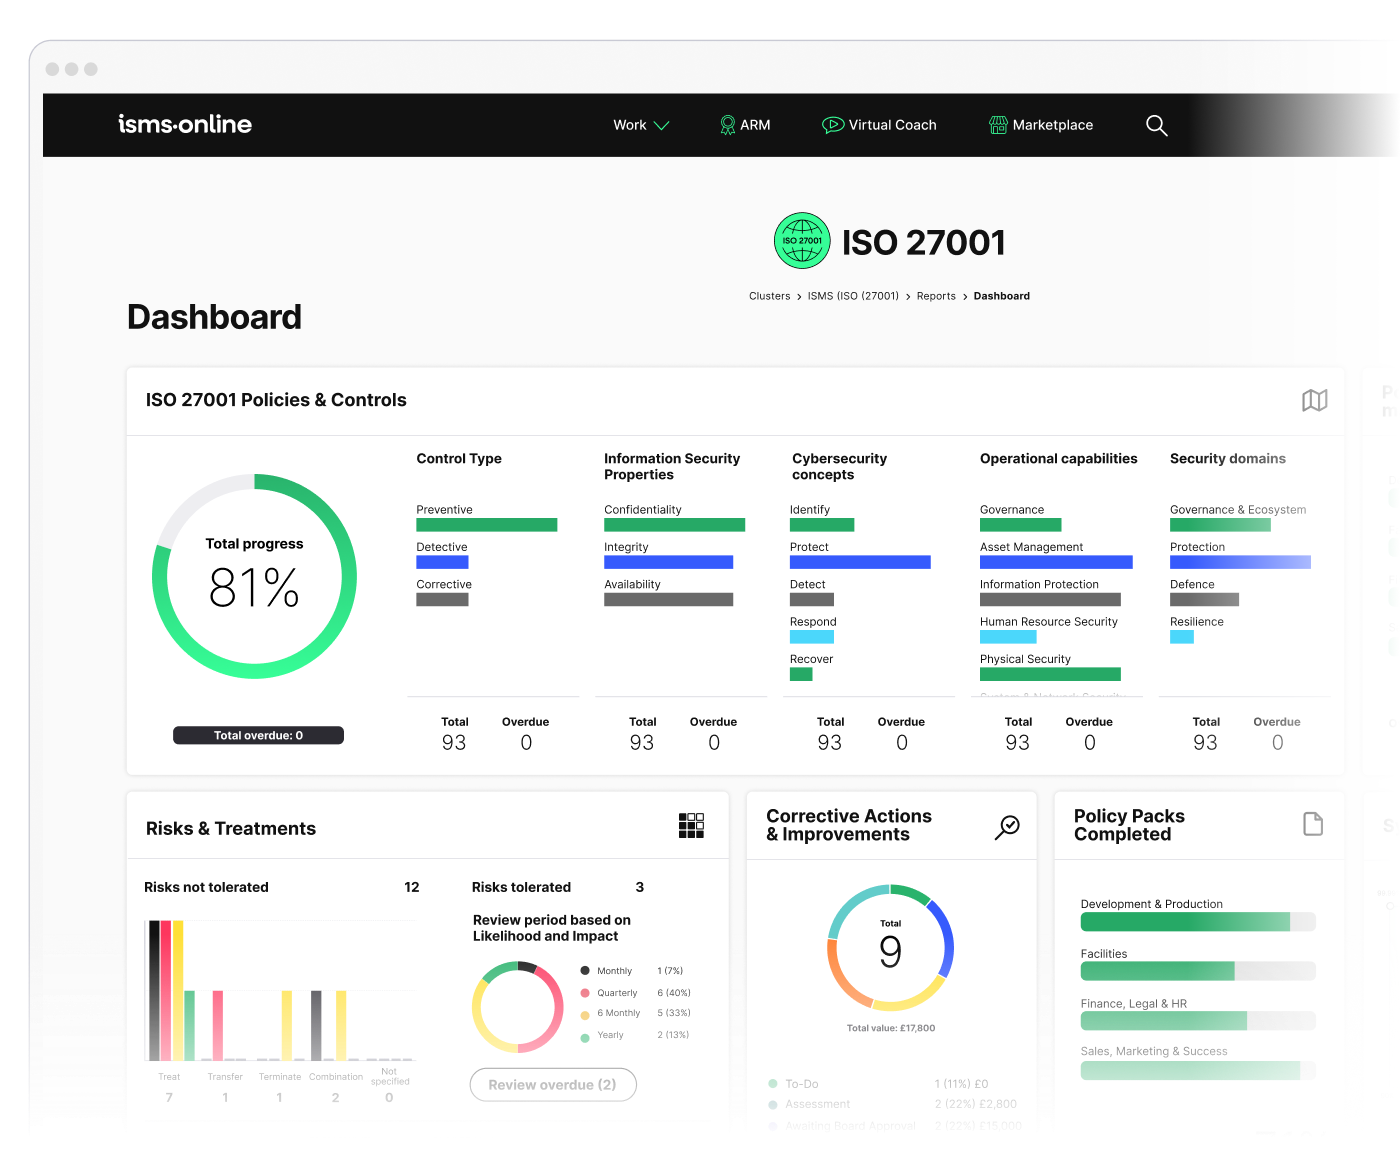1400x1160 pixels.
Task: Click the Marketplace storefront icon
Action: (x=998, y=125)
